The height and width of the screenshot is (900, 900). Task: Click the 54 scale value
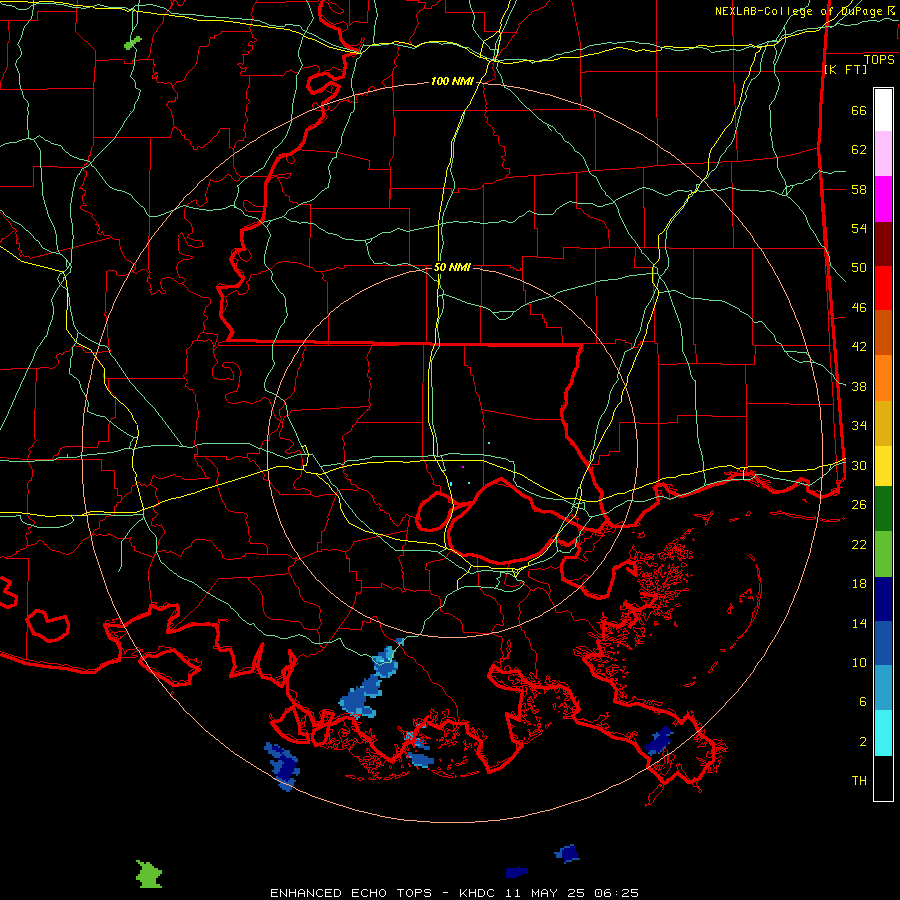(x=859, y=228)
